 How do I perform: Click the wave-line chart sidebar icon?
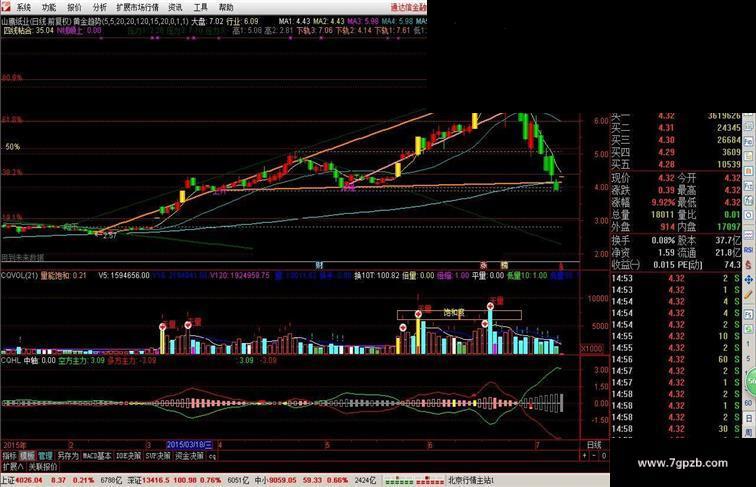pos(749,234)
